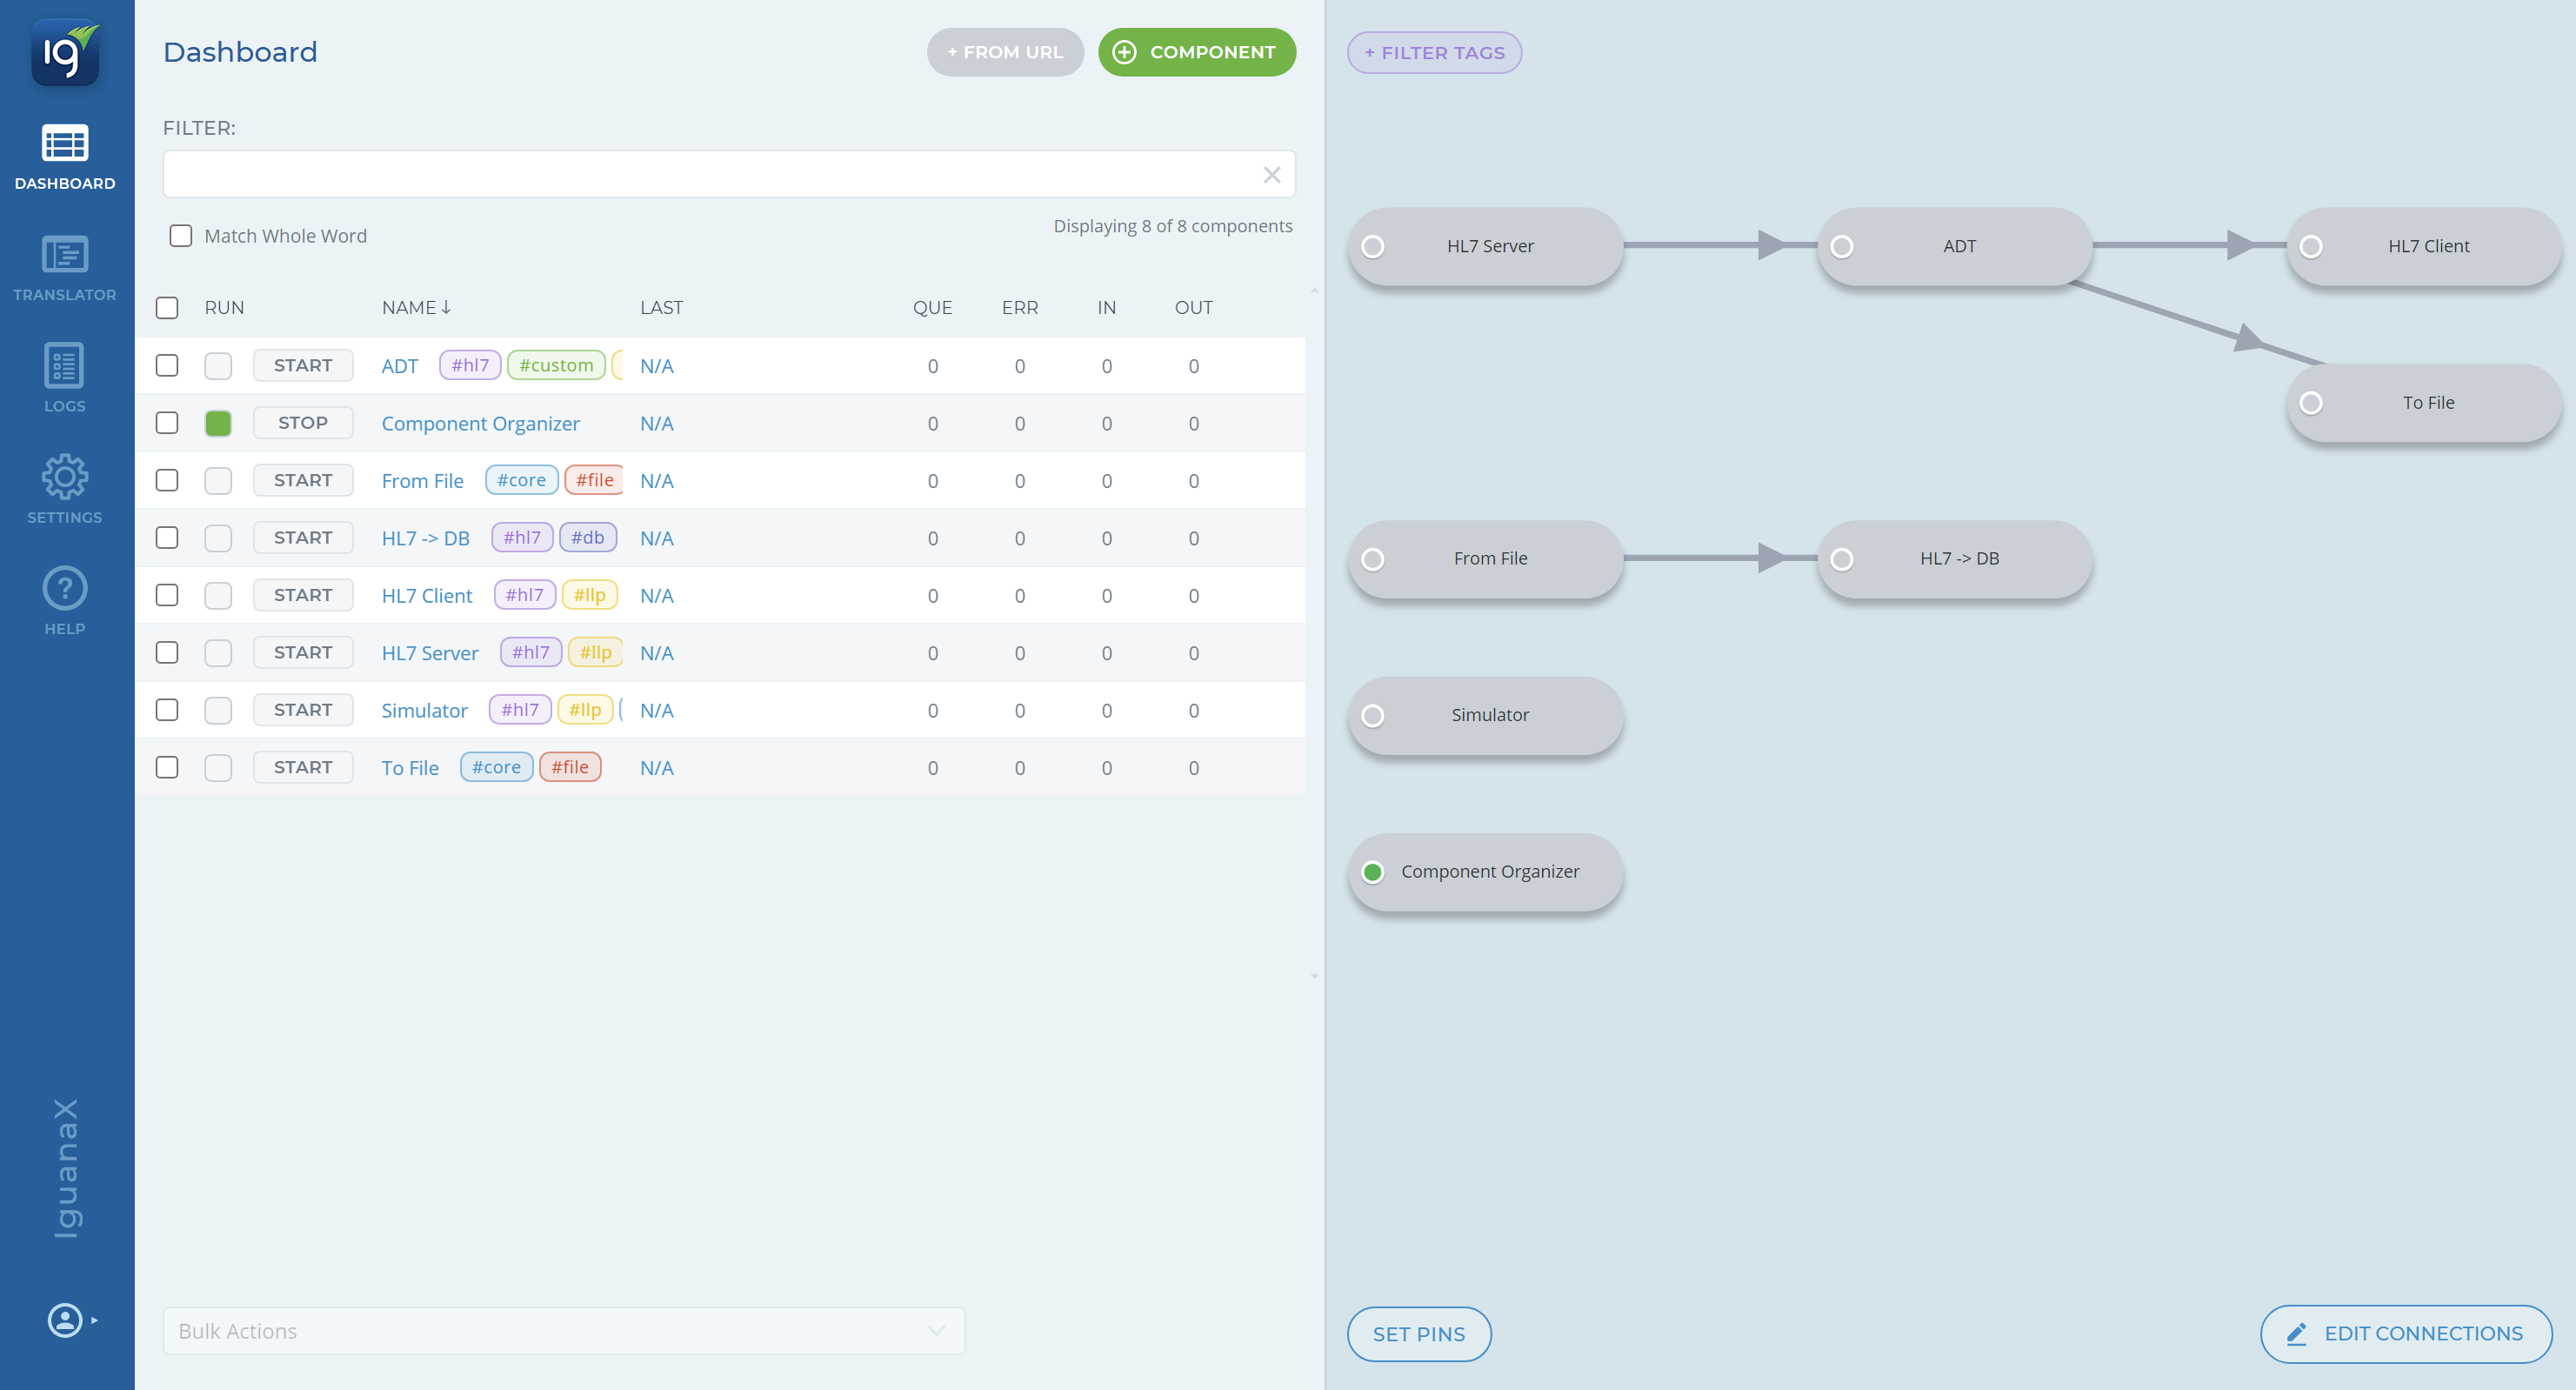Screen dimensions: 2576x1390
Task: Open the Translator sidebar icon
Action: (64, 267)
